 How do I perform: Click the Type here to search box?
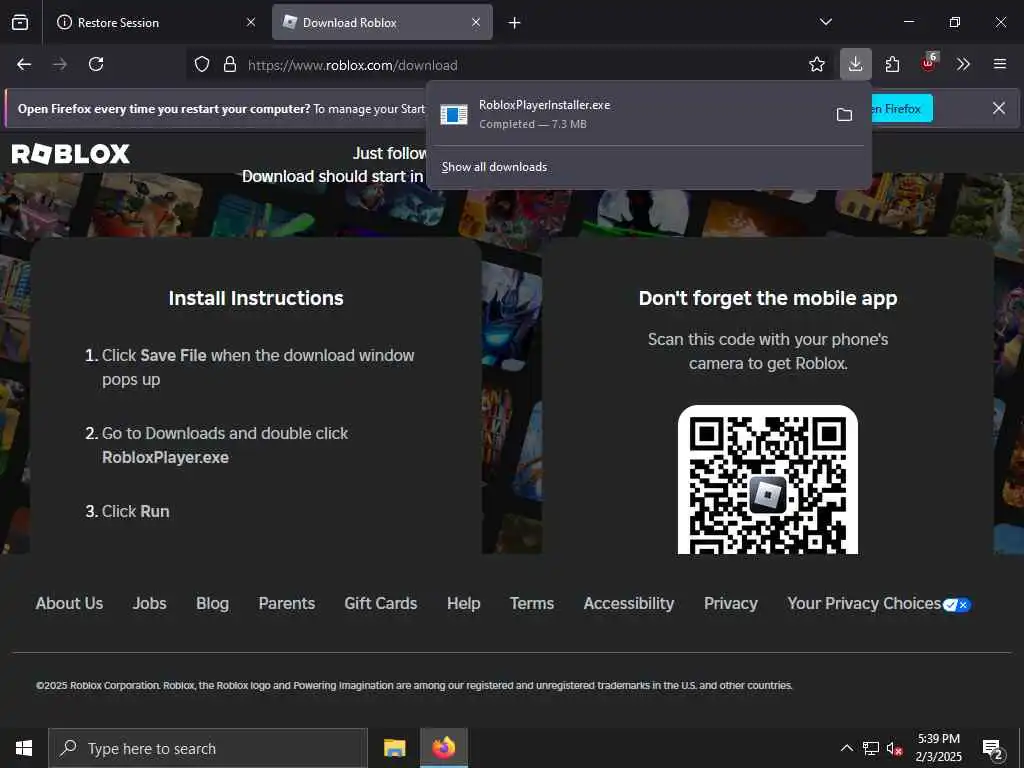(208, 748)
